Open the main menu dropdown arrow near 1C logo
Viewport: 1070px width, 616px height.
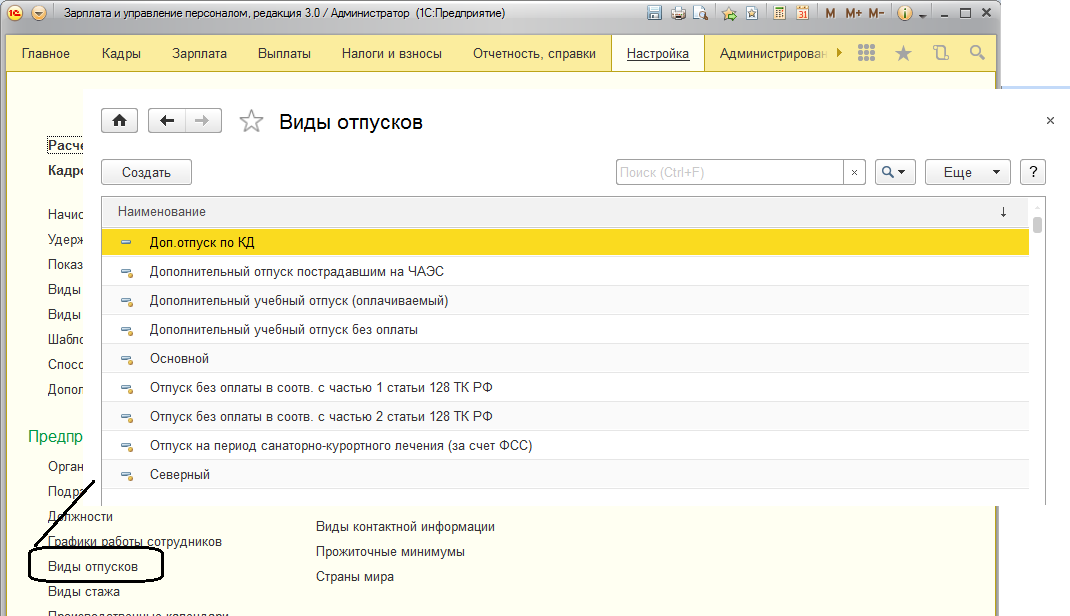[x=39, y=14]
